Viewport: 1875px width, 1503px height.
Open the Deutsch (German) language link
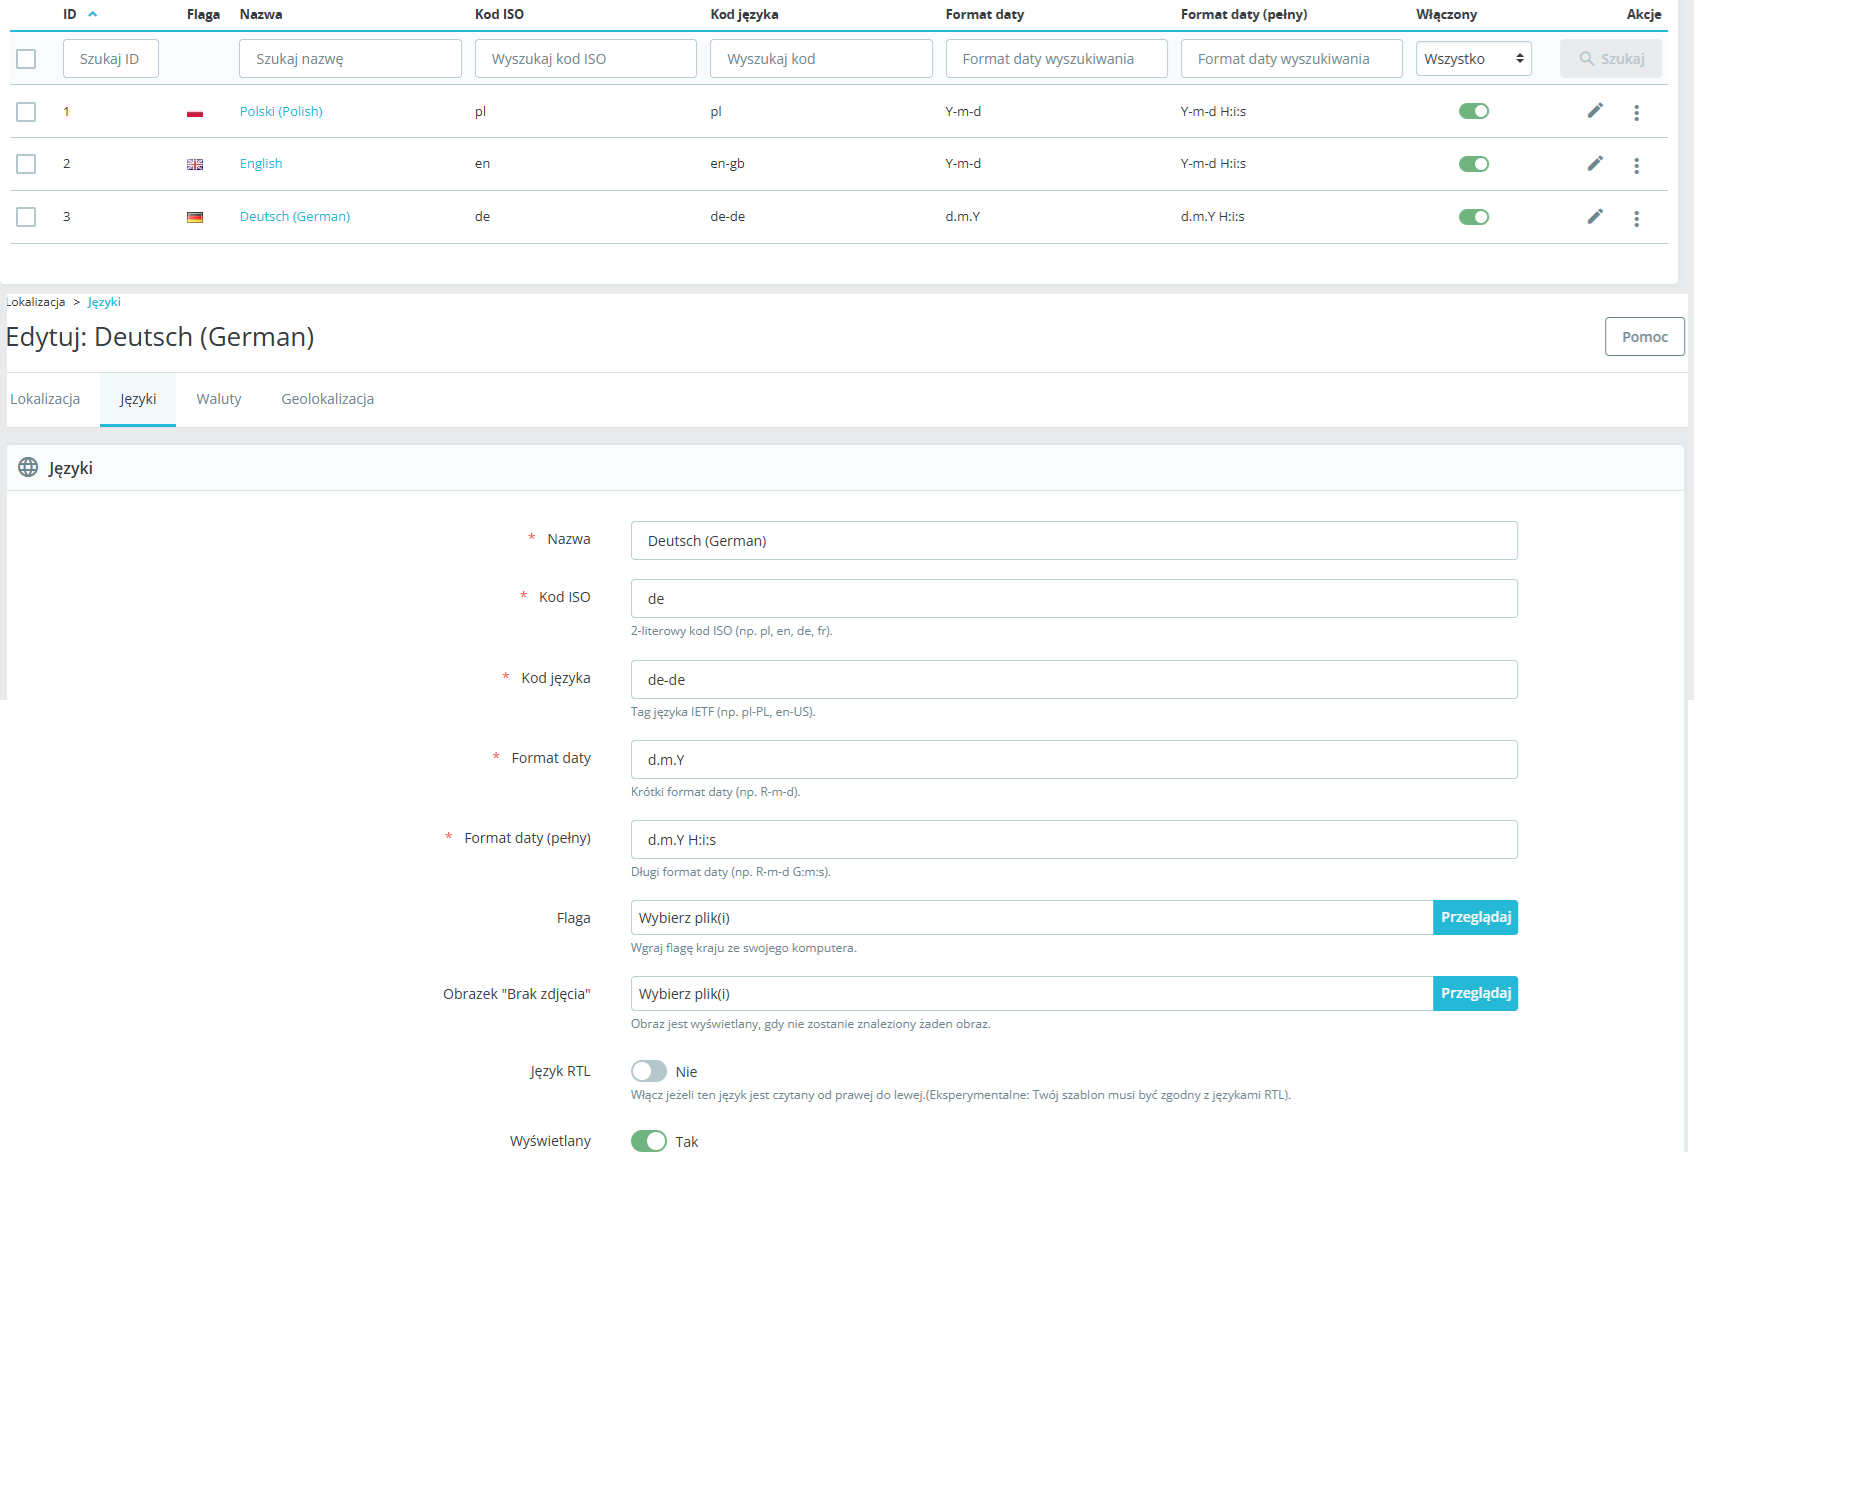[x=295, y=217]
